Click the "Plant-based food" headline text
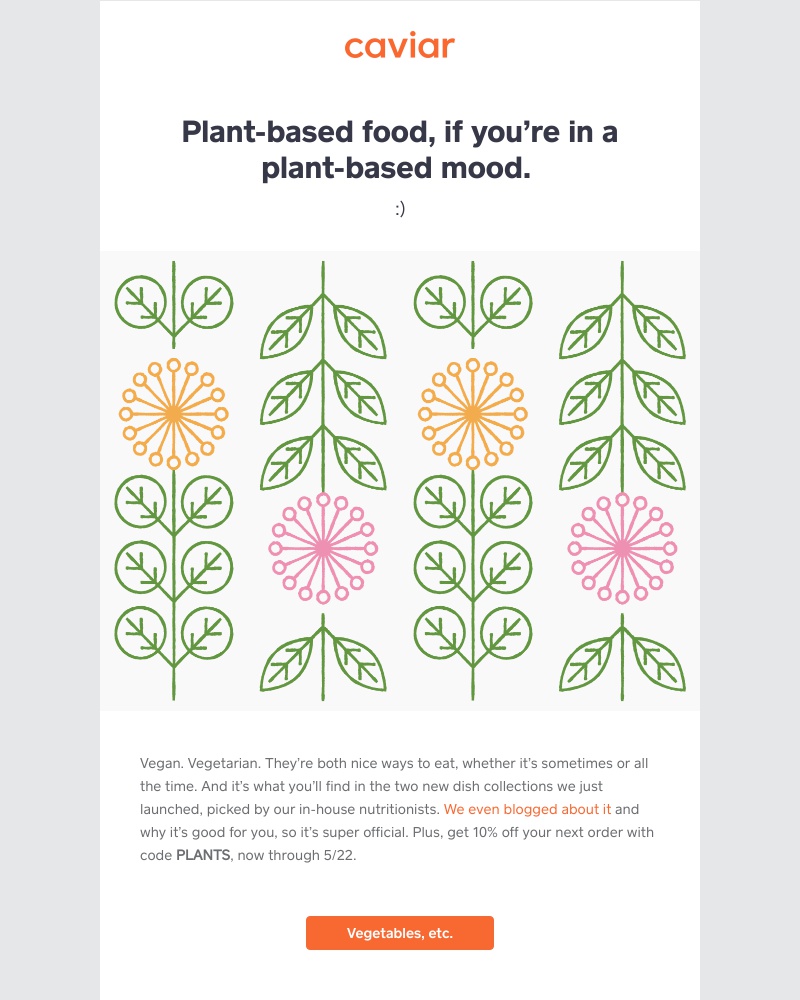This screenshot has width=800, height=1000. point(399,150)
